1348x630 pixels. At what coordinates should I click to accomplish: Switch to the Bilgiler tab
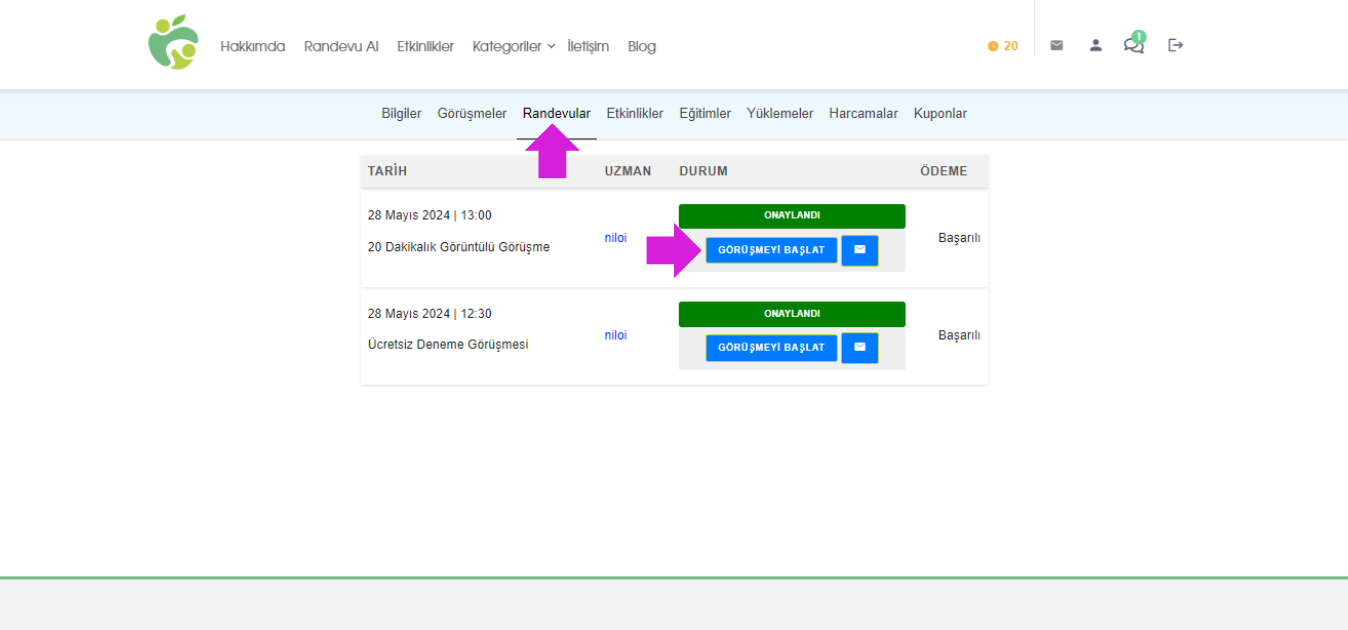(x=401, y=114)
